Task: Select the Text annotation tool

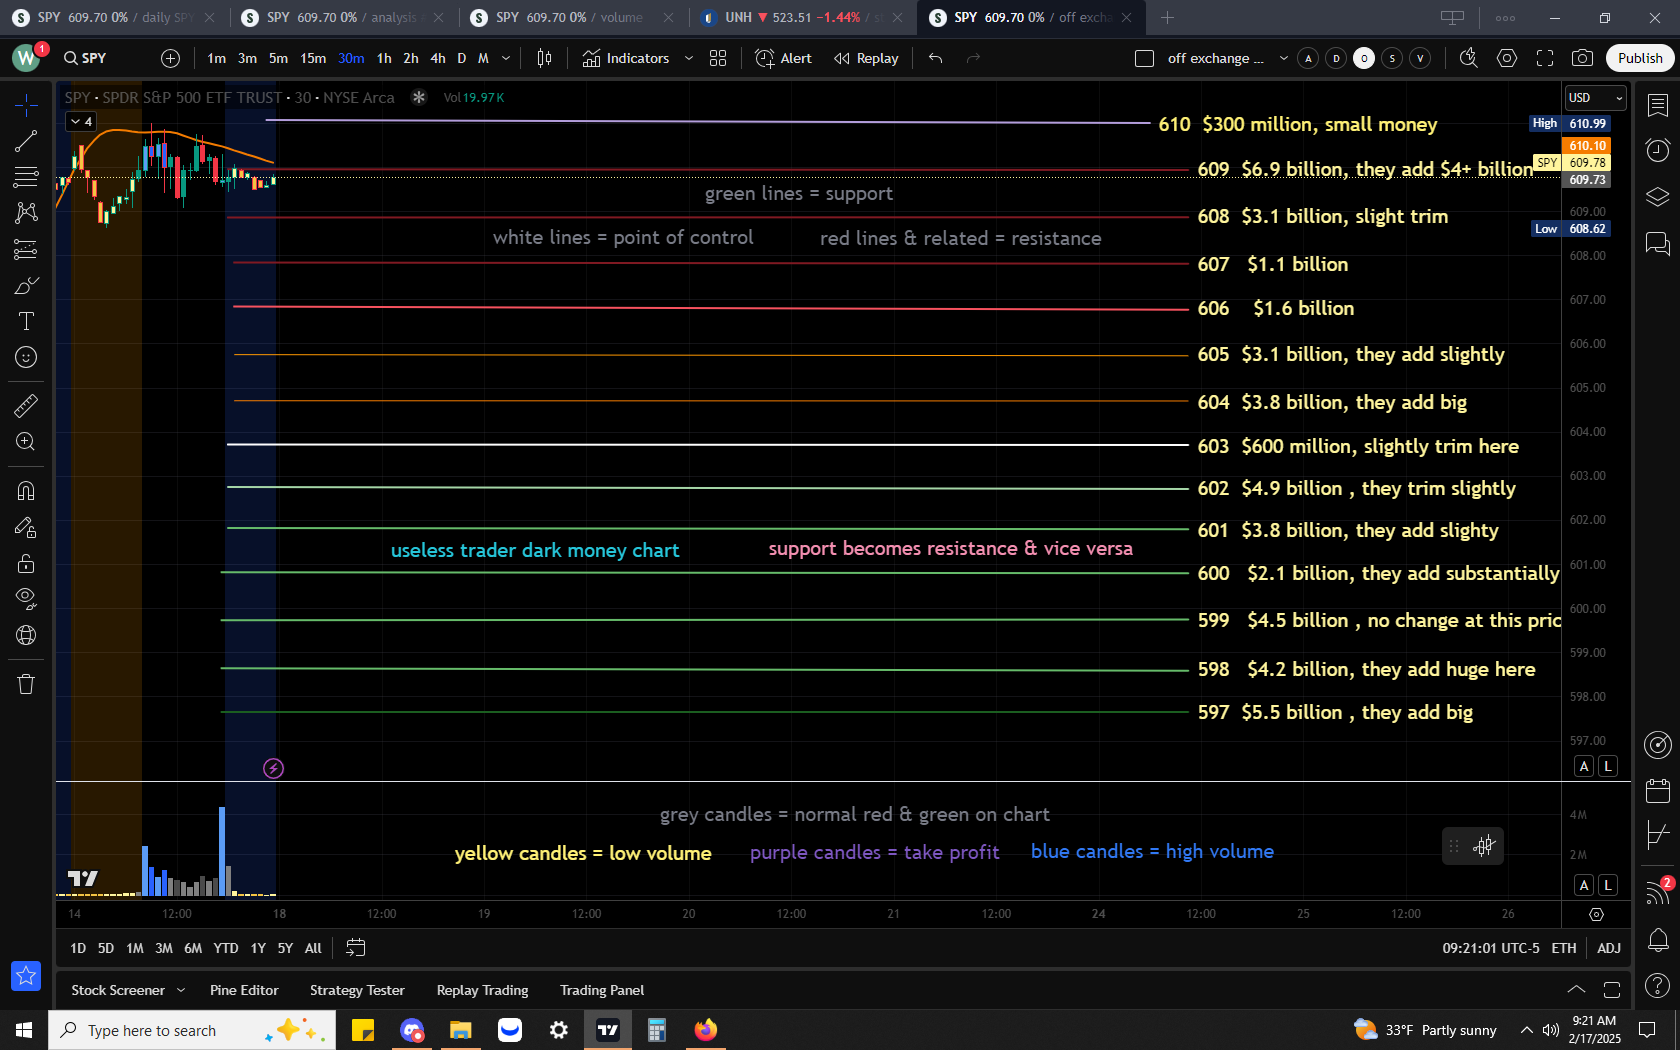Action: point(26,321)
